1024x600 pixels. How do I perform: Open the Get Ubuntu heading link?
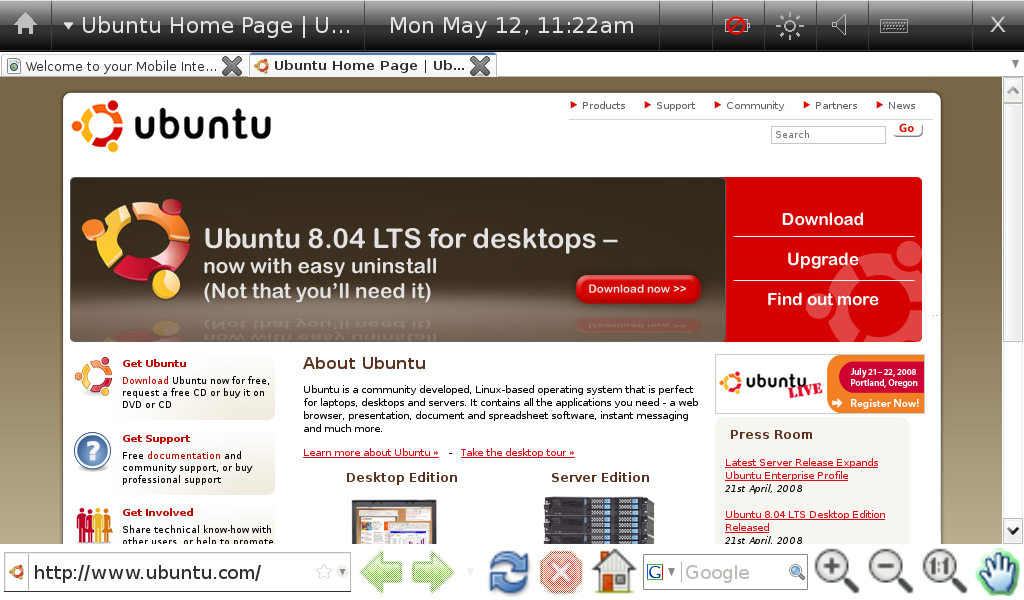click(154, 364)
